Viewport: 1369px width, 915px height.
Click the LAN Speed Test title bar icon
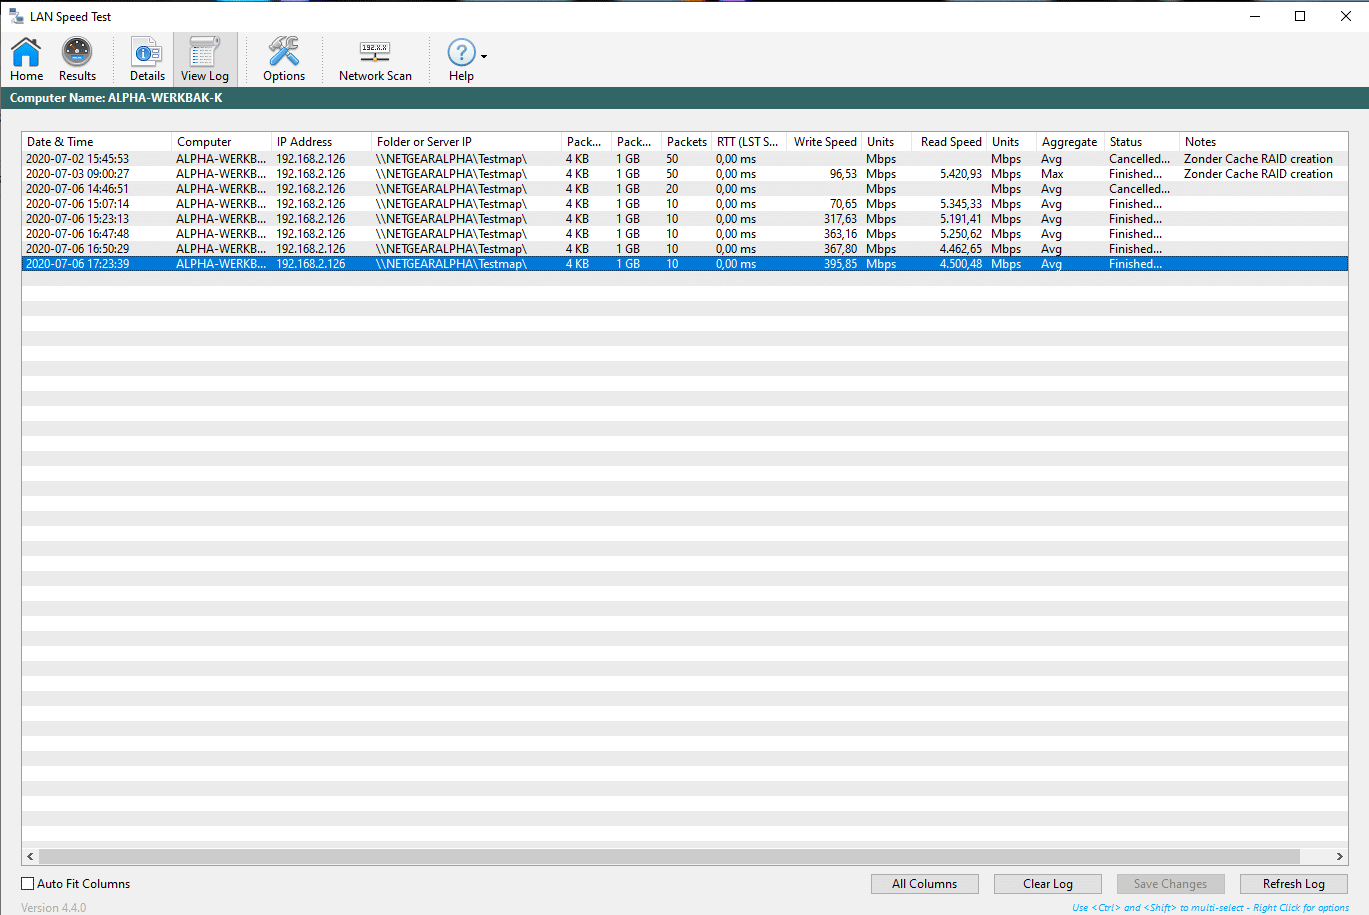pos(16,16)
